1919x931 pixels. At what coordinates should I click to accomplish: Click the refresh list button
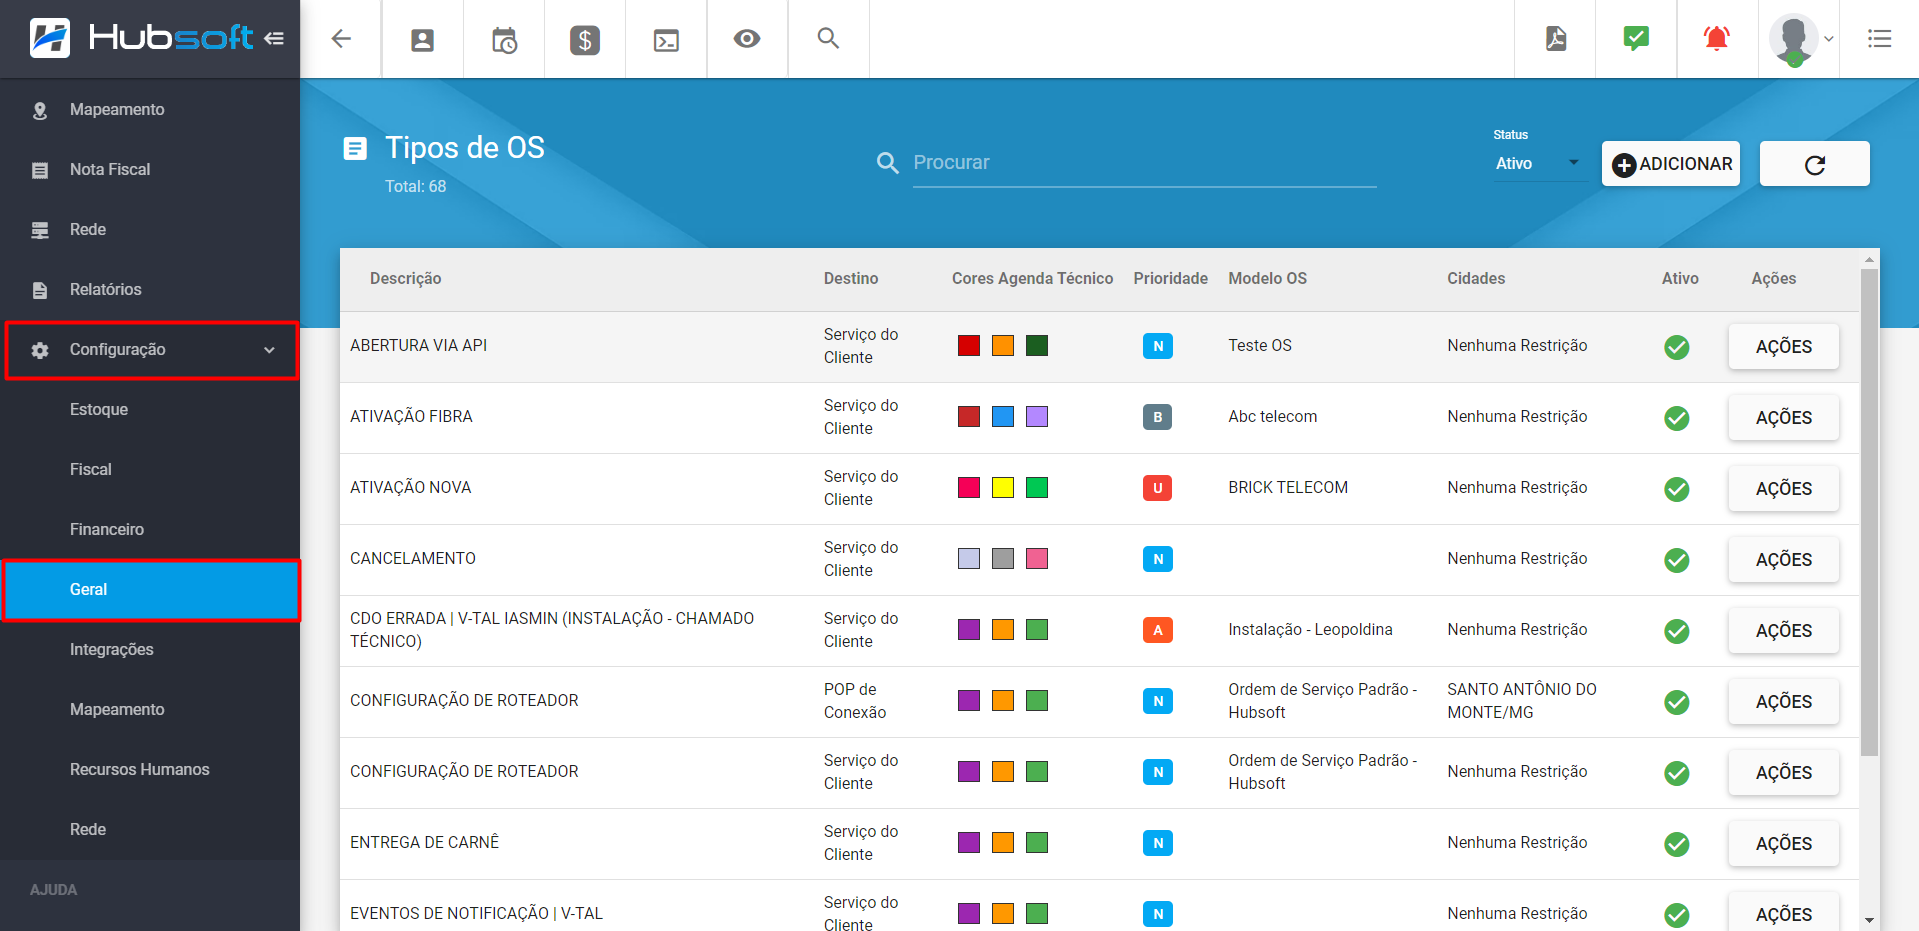click(1815, 164)
